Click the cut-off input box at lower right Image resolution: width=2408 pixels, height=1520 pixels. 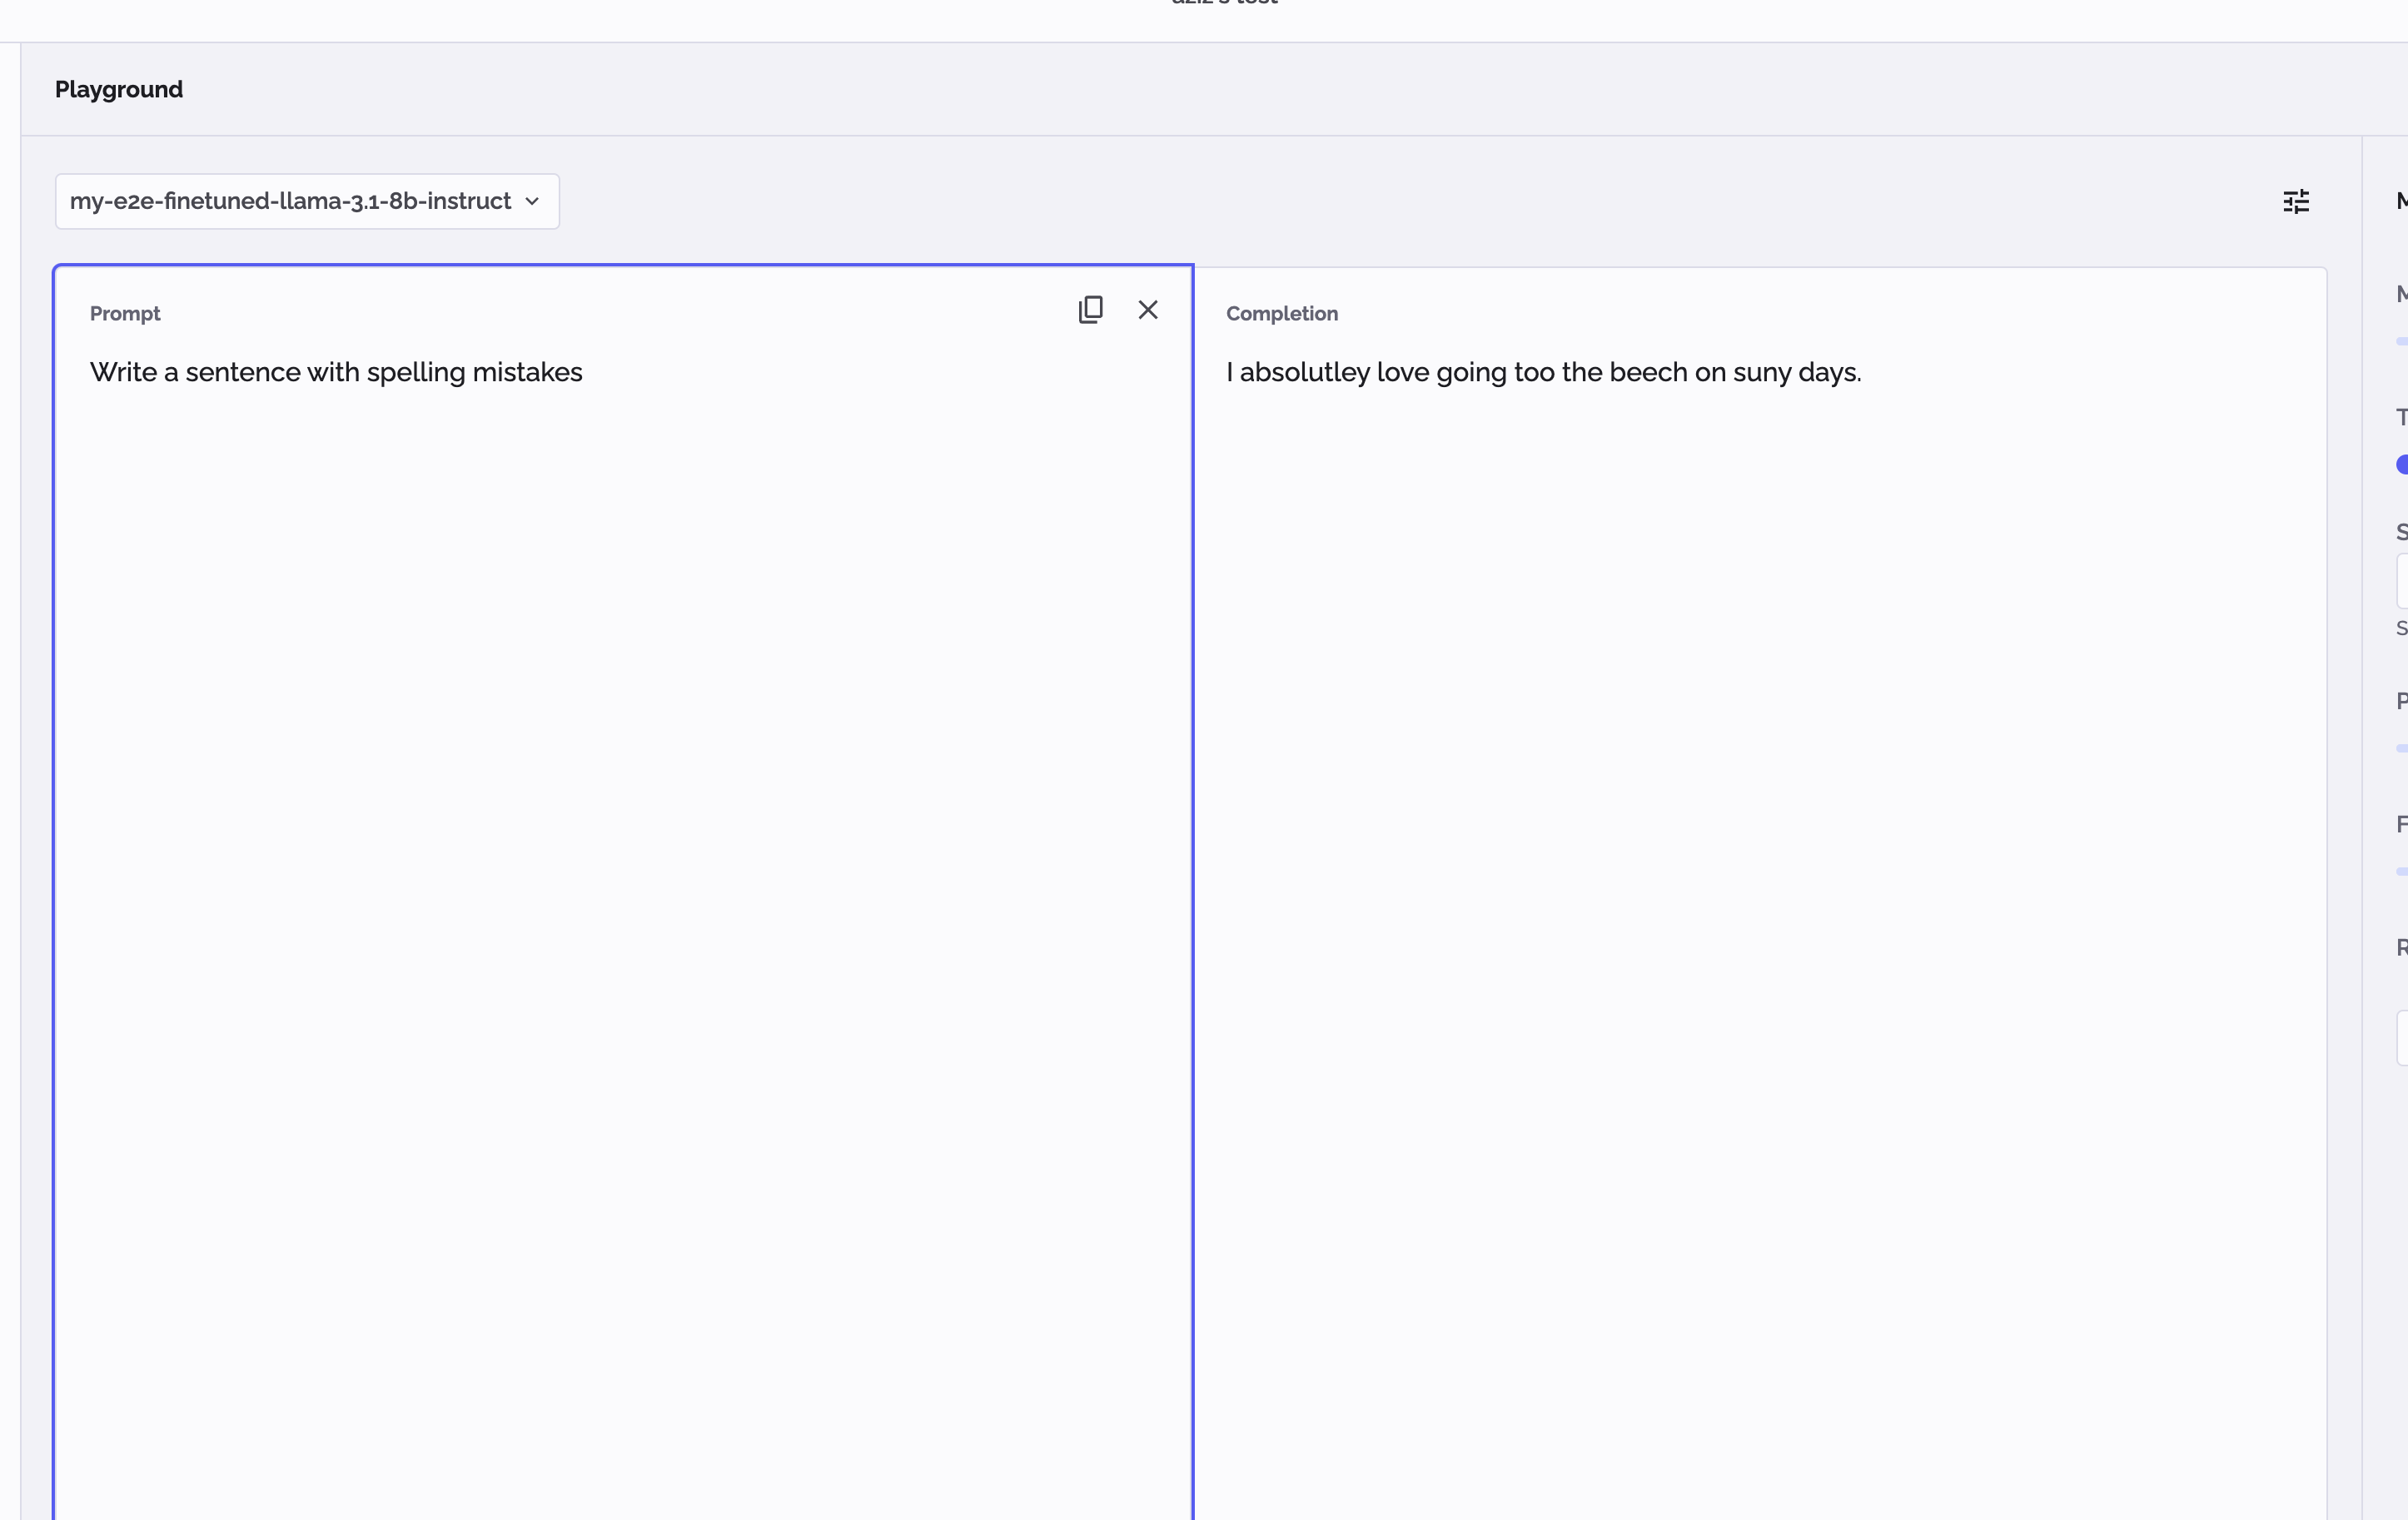click(2402, 1038)
